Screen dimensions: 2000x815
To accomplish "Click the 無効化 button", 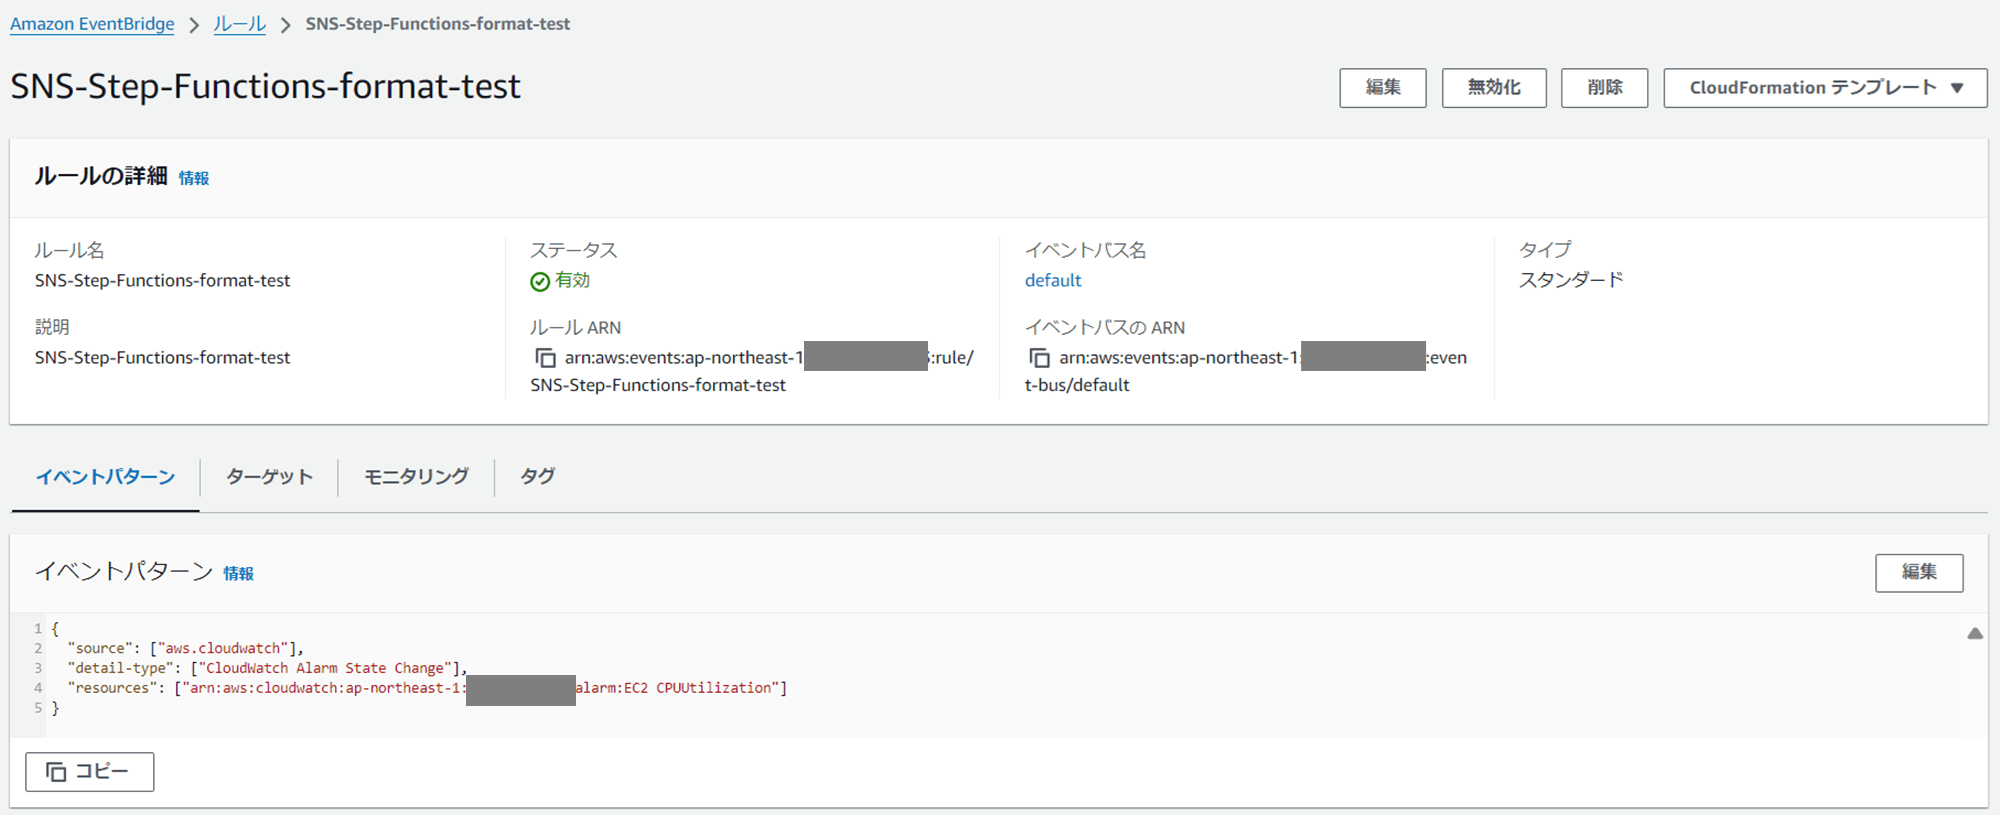I will pyautogui.click(x=1494, y=88).
